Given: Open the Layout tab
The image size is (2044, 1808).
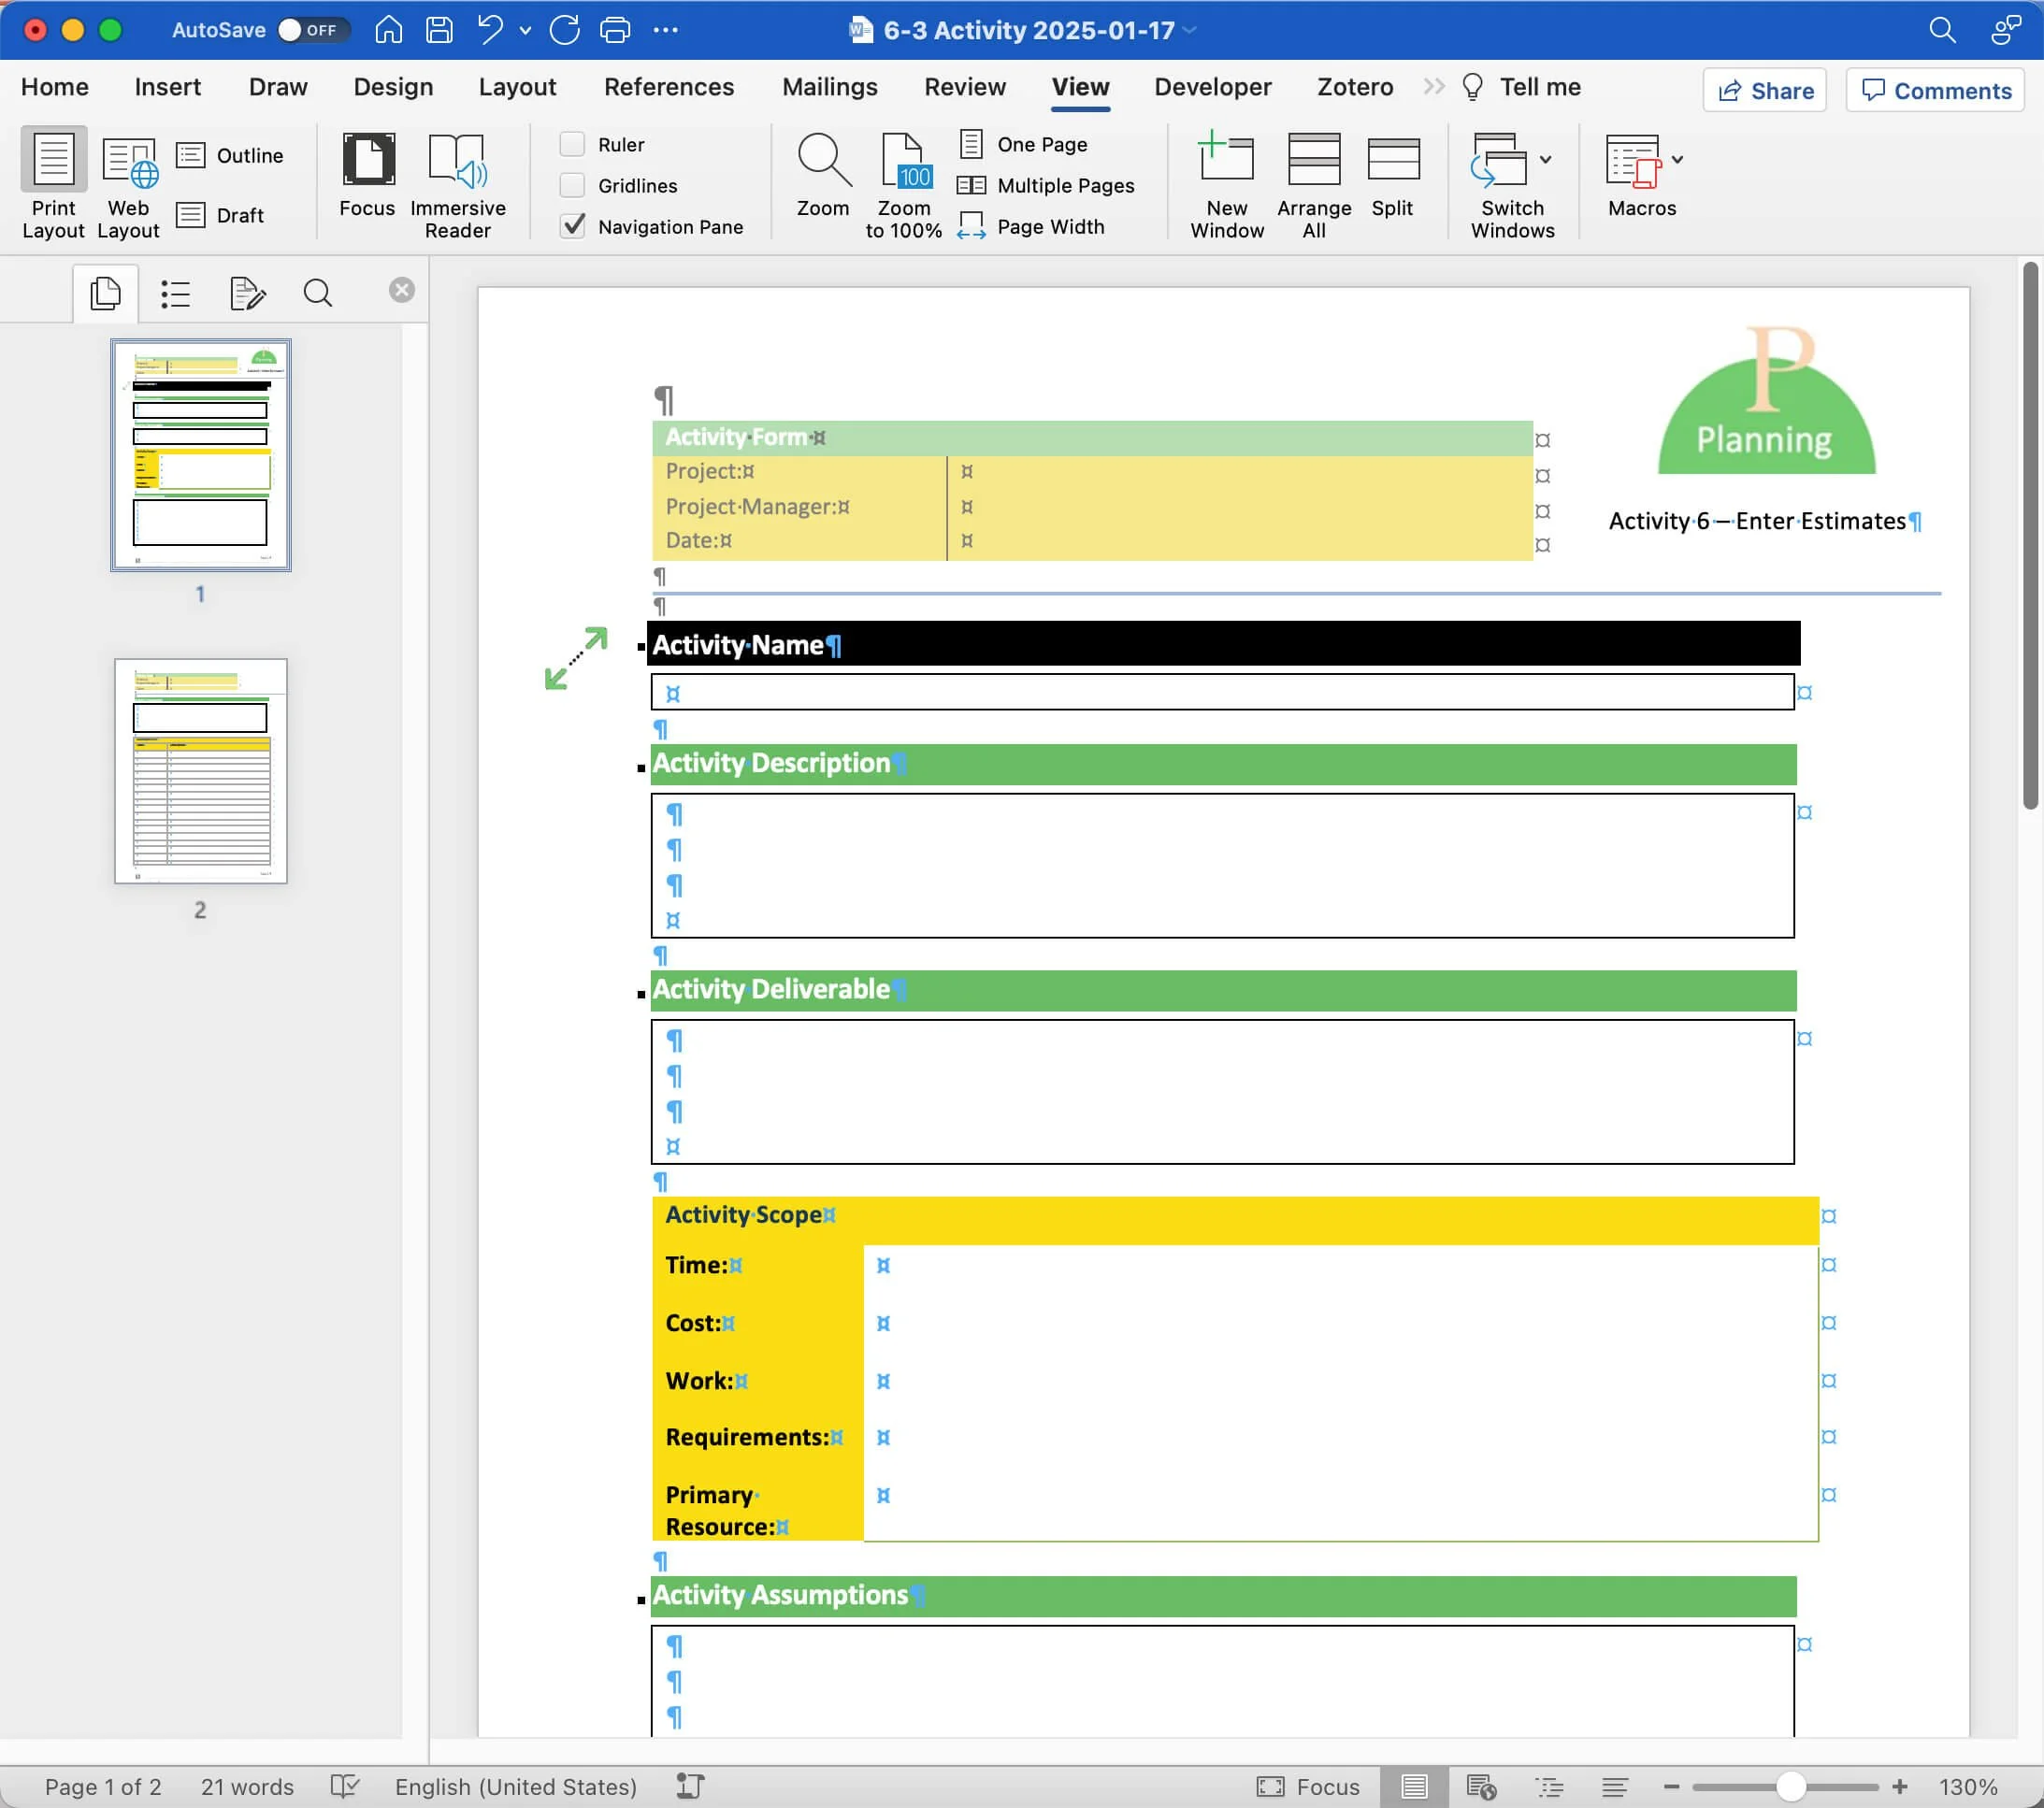Looking at the screenshot, I should [517, 87].
